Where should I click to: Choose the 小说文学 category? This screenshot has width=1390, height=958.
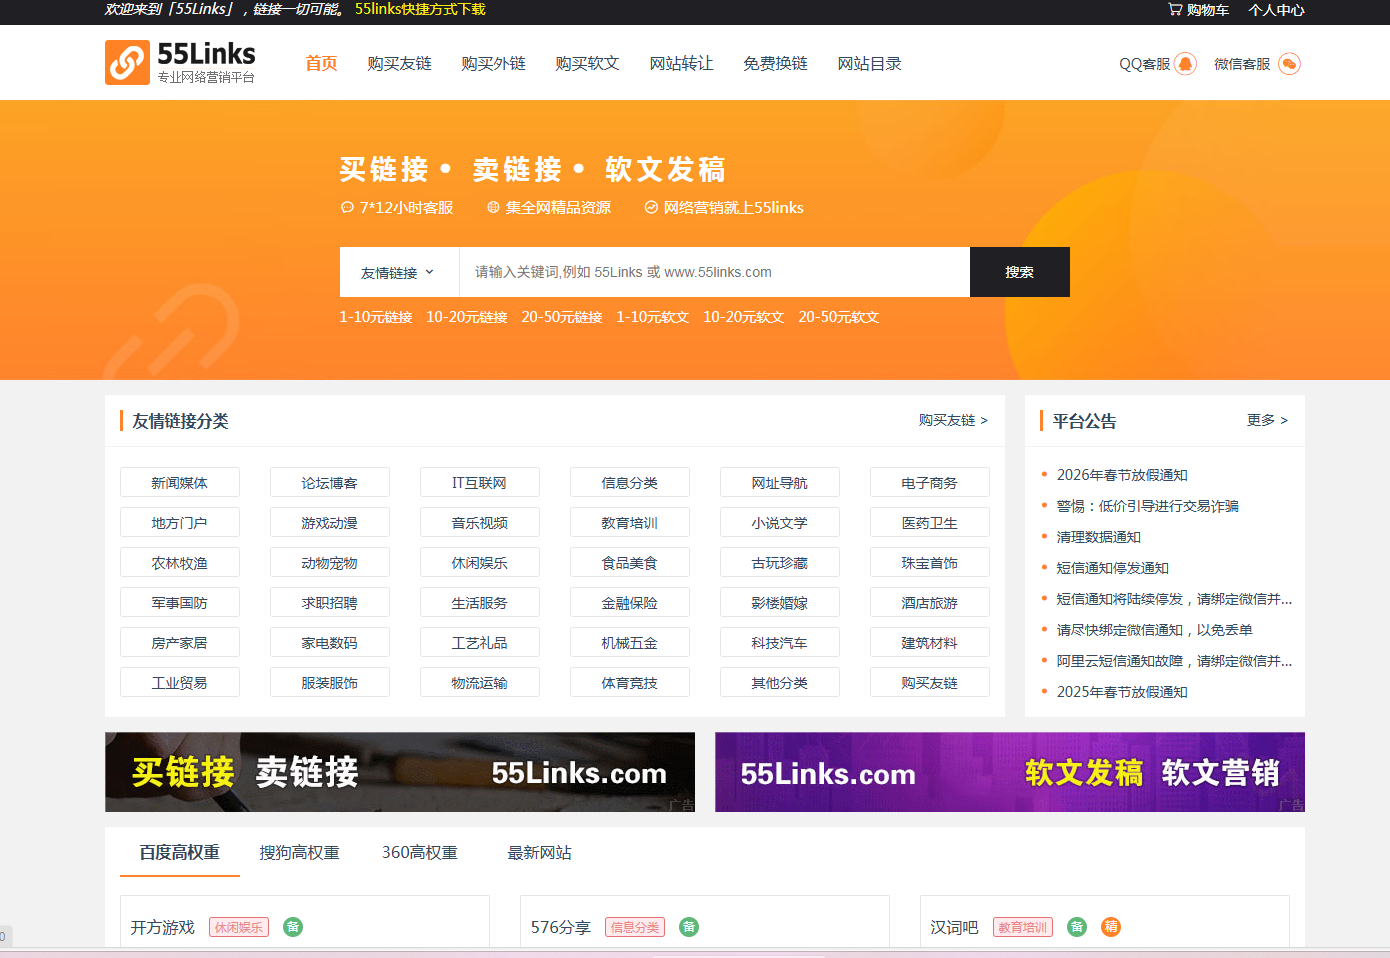point(780,522)
